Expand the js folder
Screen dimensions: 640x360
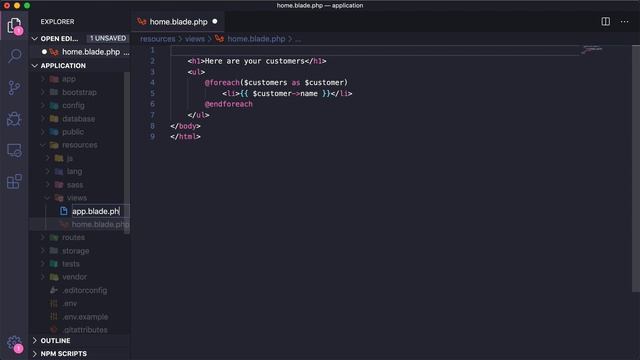(69, 158)
